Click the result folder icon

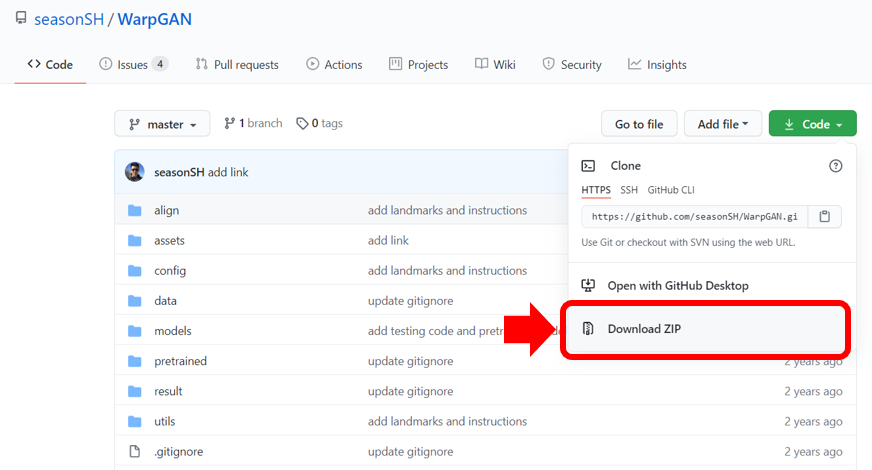click(x=135, y=392)
